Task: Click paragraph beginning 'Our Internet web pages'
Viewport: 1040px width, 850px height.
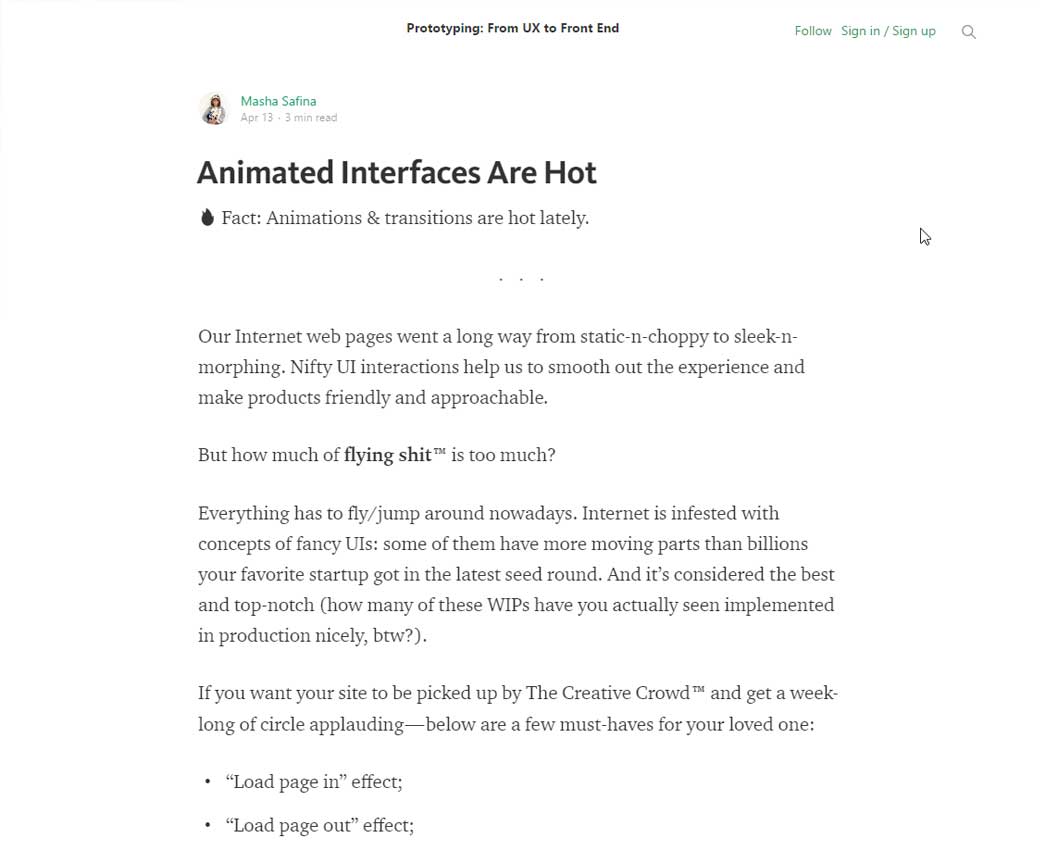Action: [x=500, y=366]
